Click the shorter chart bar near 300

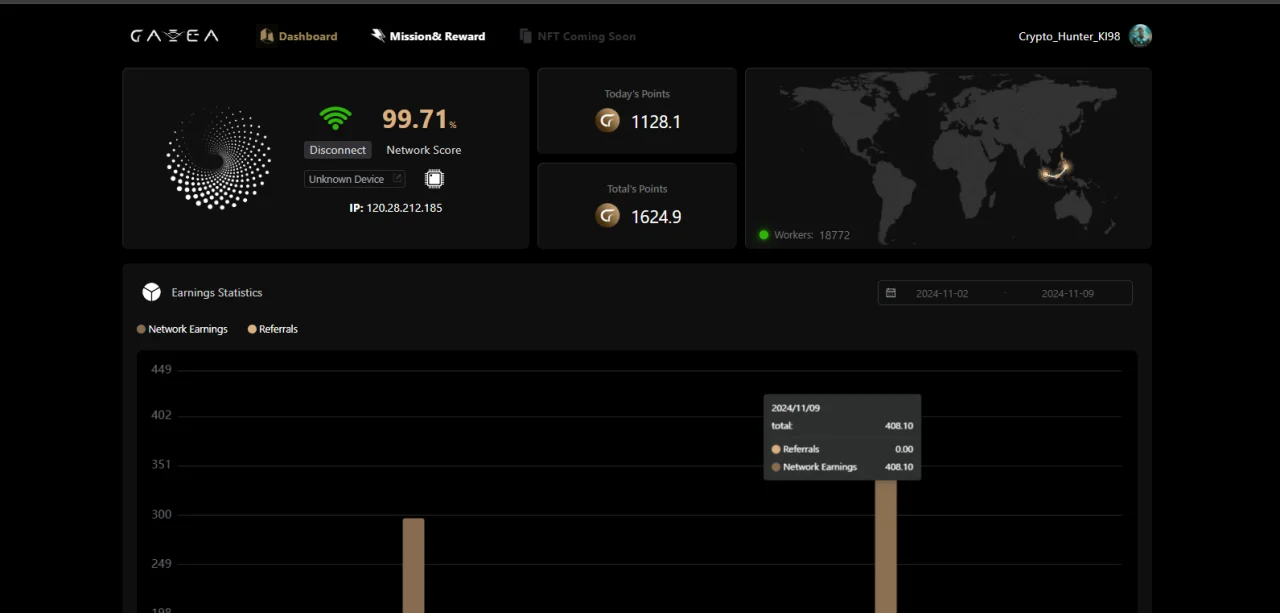pos(414,565)
